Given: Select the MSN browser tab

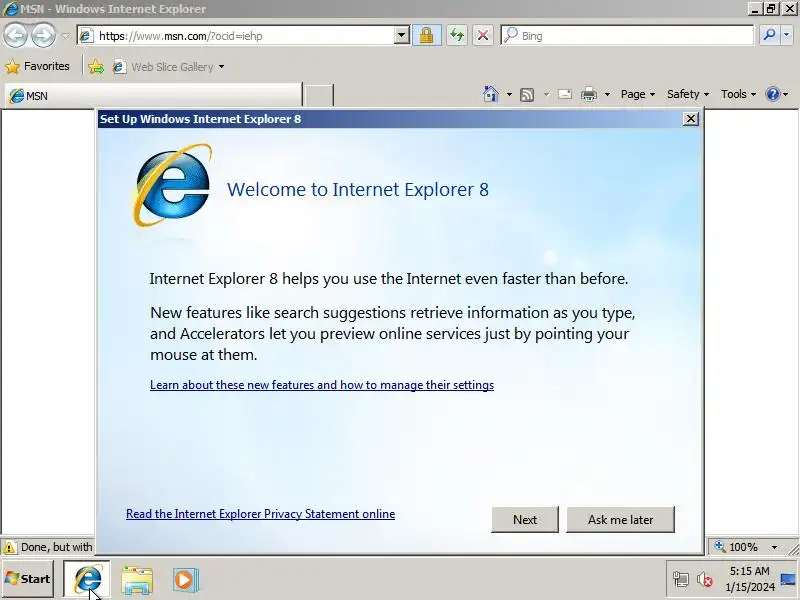Looking at the screenshot, I should [154, 95].
